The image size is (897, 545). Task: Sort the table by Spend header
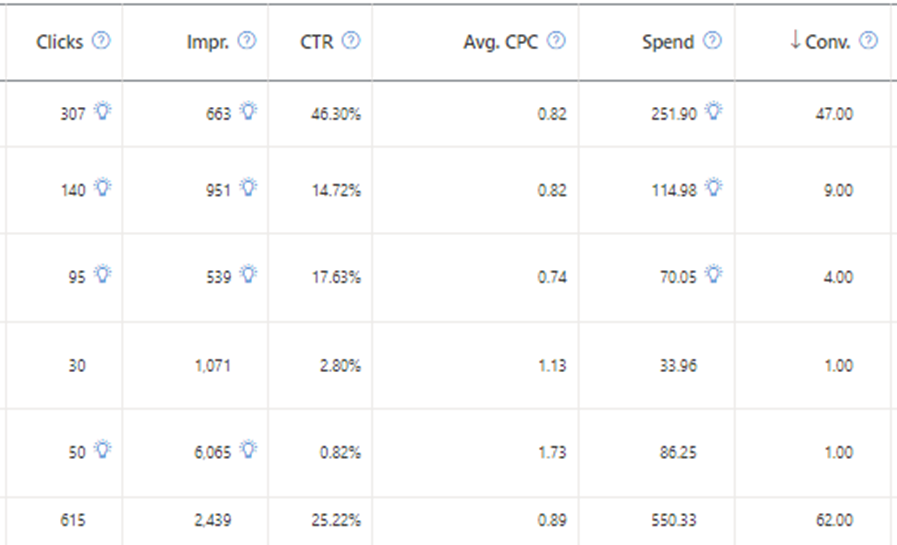667,42
